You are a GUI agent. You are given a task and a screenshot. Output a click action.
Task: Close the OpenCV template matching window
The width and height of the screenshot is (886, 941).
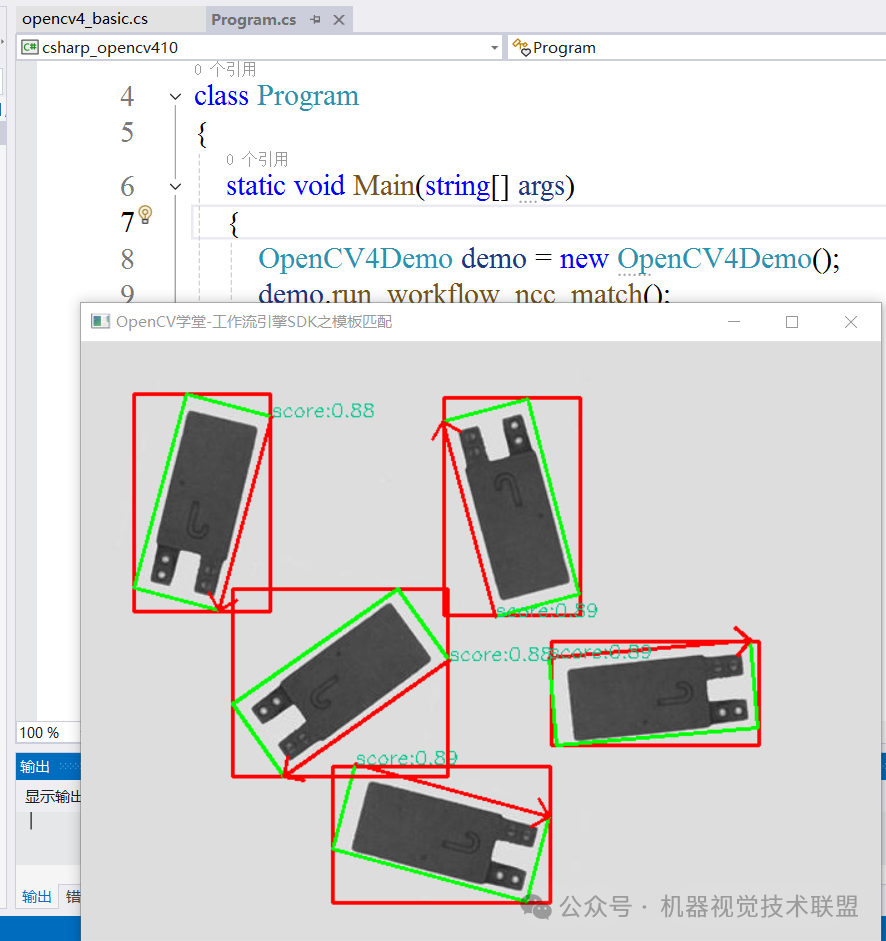851,322
